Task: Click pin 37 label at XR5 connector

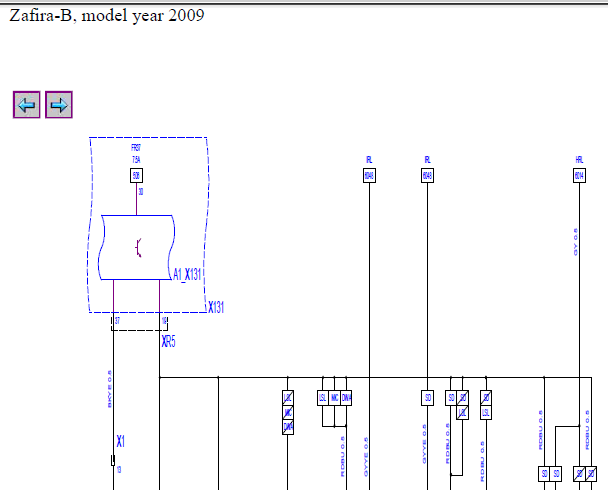Action: point(117,321)
